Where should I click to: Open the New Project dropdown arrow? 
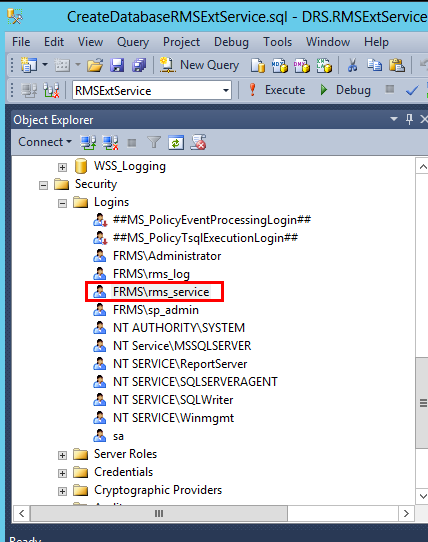45,65
